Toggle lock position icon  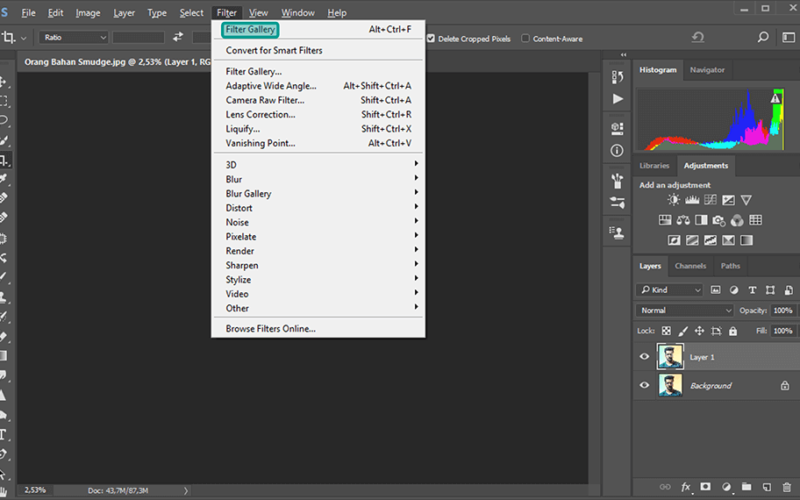[699, 331]
